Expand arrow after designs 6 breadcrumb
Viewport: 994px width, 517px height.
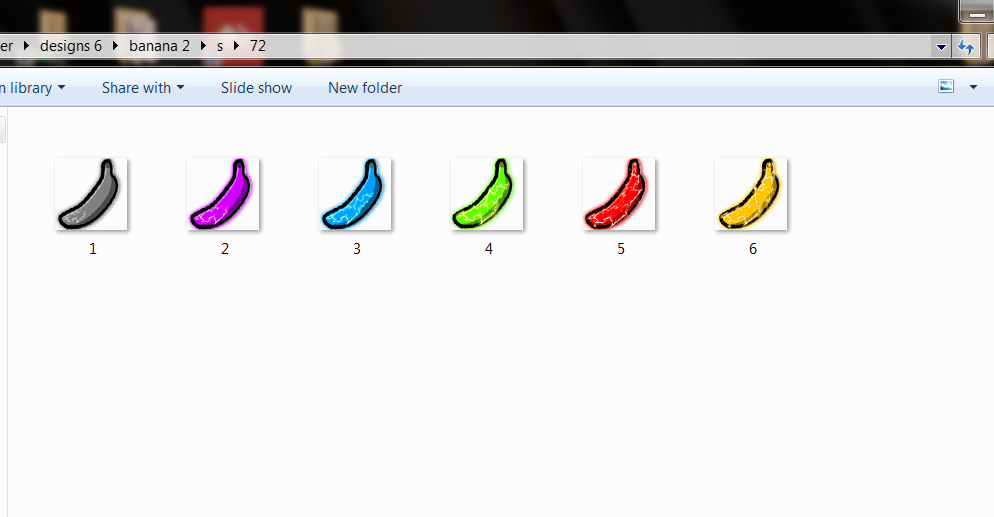[x=115, y=46]
